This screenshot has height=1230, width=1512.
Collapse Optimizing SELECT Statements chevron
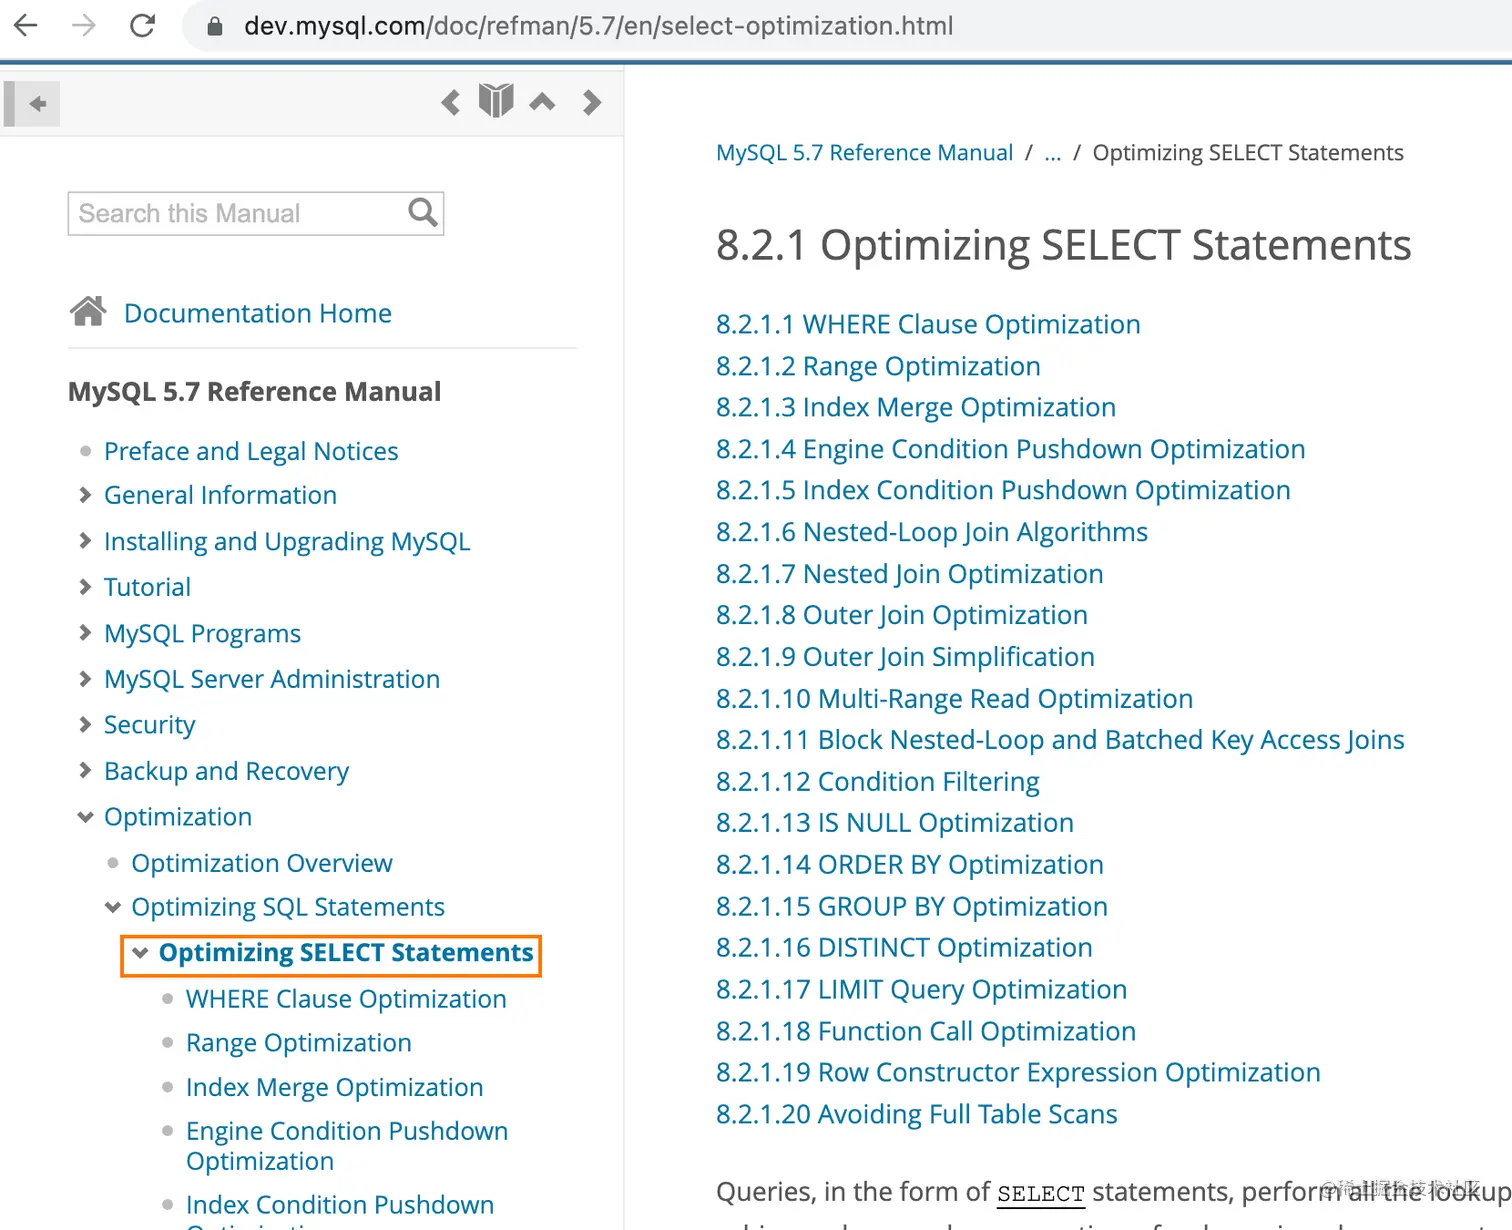(x=140, y=953)
